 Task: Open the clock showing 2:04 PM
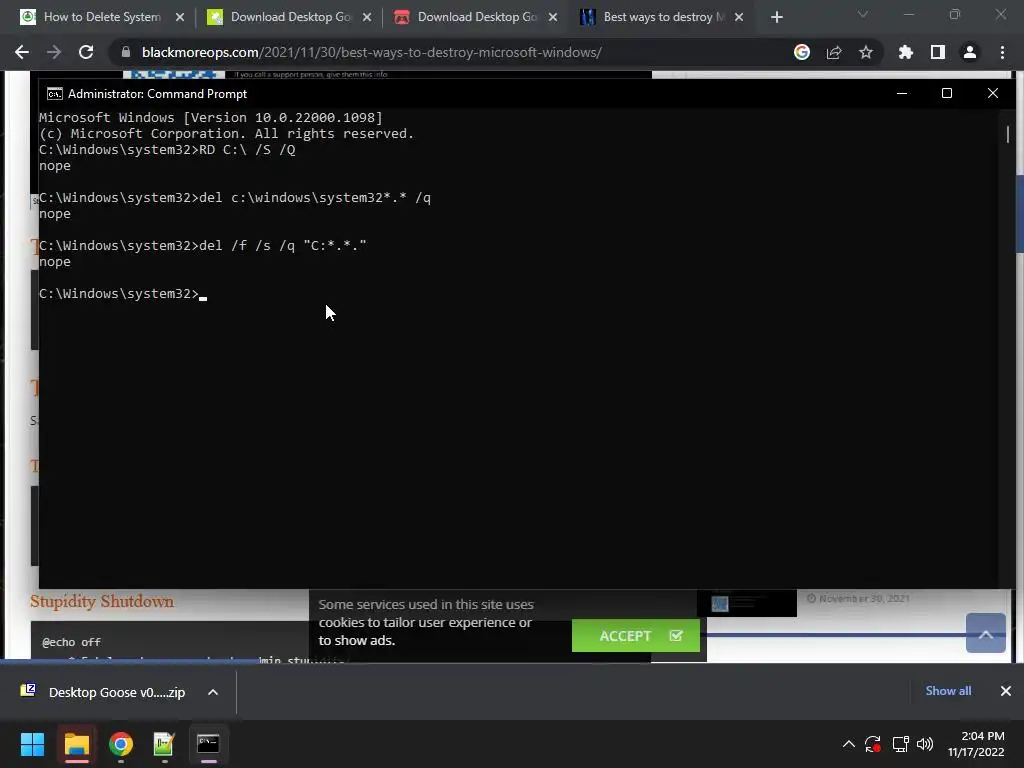pos(976,744)
